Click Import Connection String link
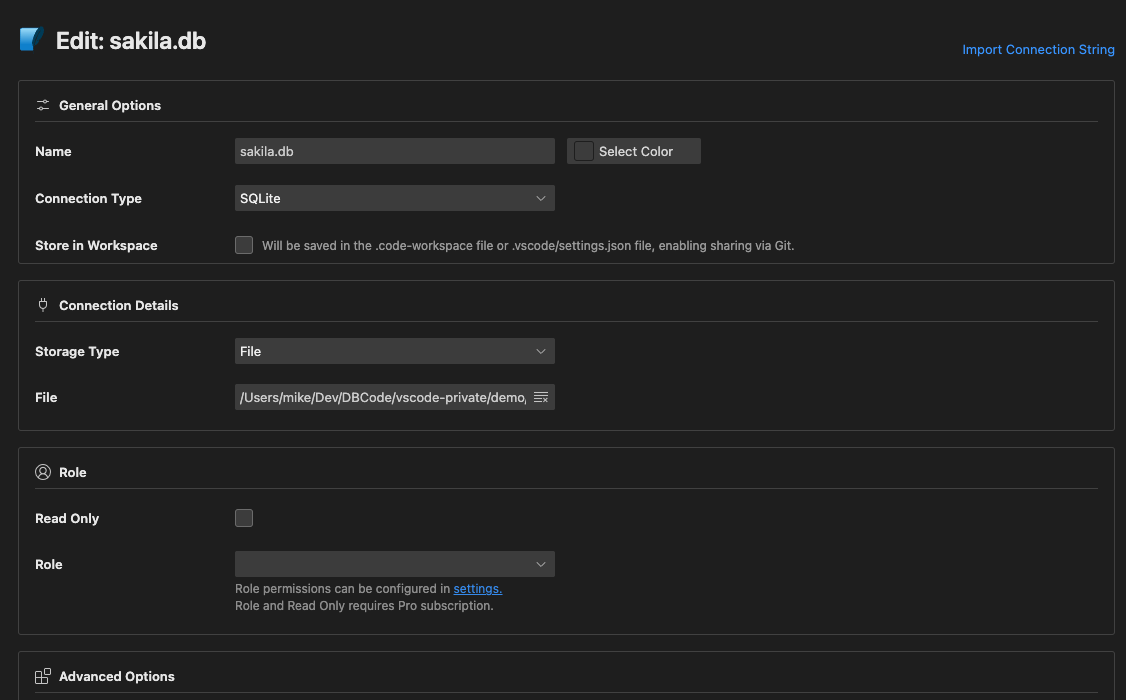The width and height of the screenshot is (1126, 700). click(x=1038, y=49)
